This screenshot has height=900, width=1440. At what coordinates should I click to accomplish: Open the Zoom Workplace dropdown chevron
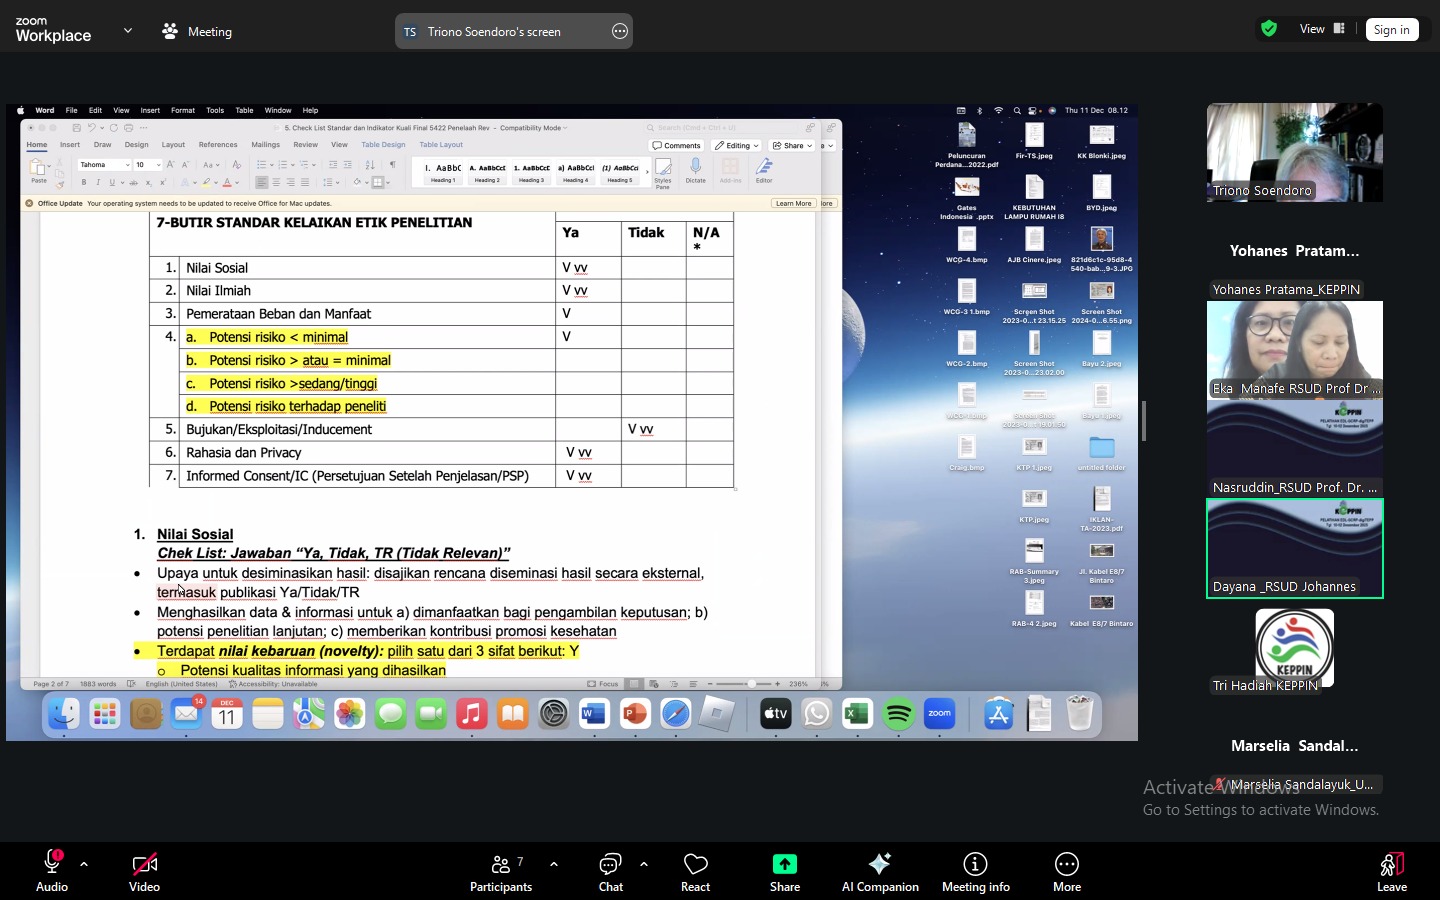click(128, 31)
